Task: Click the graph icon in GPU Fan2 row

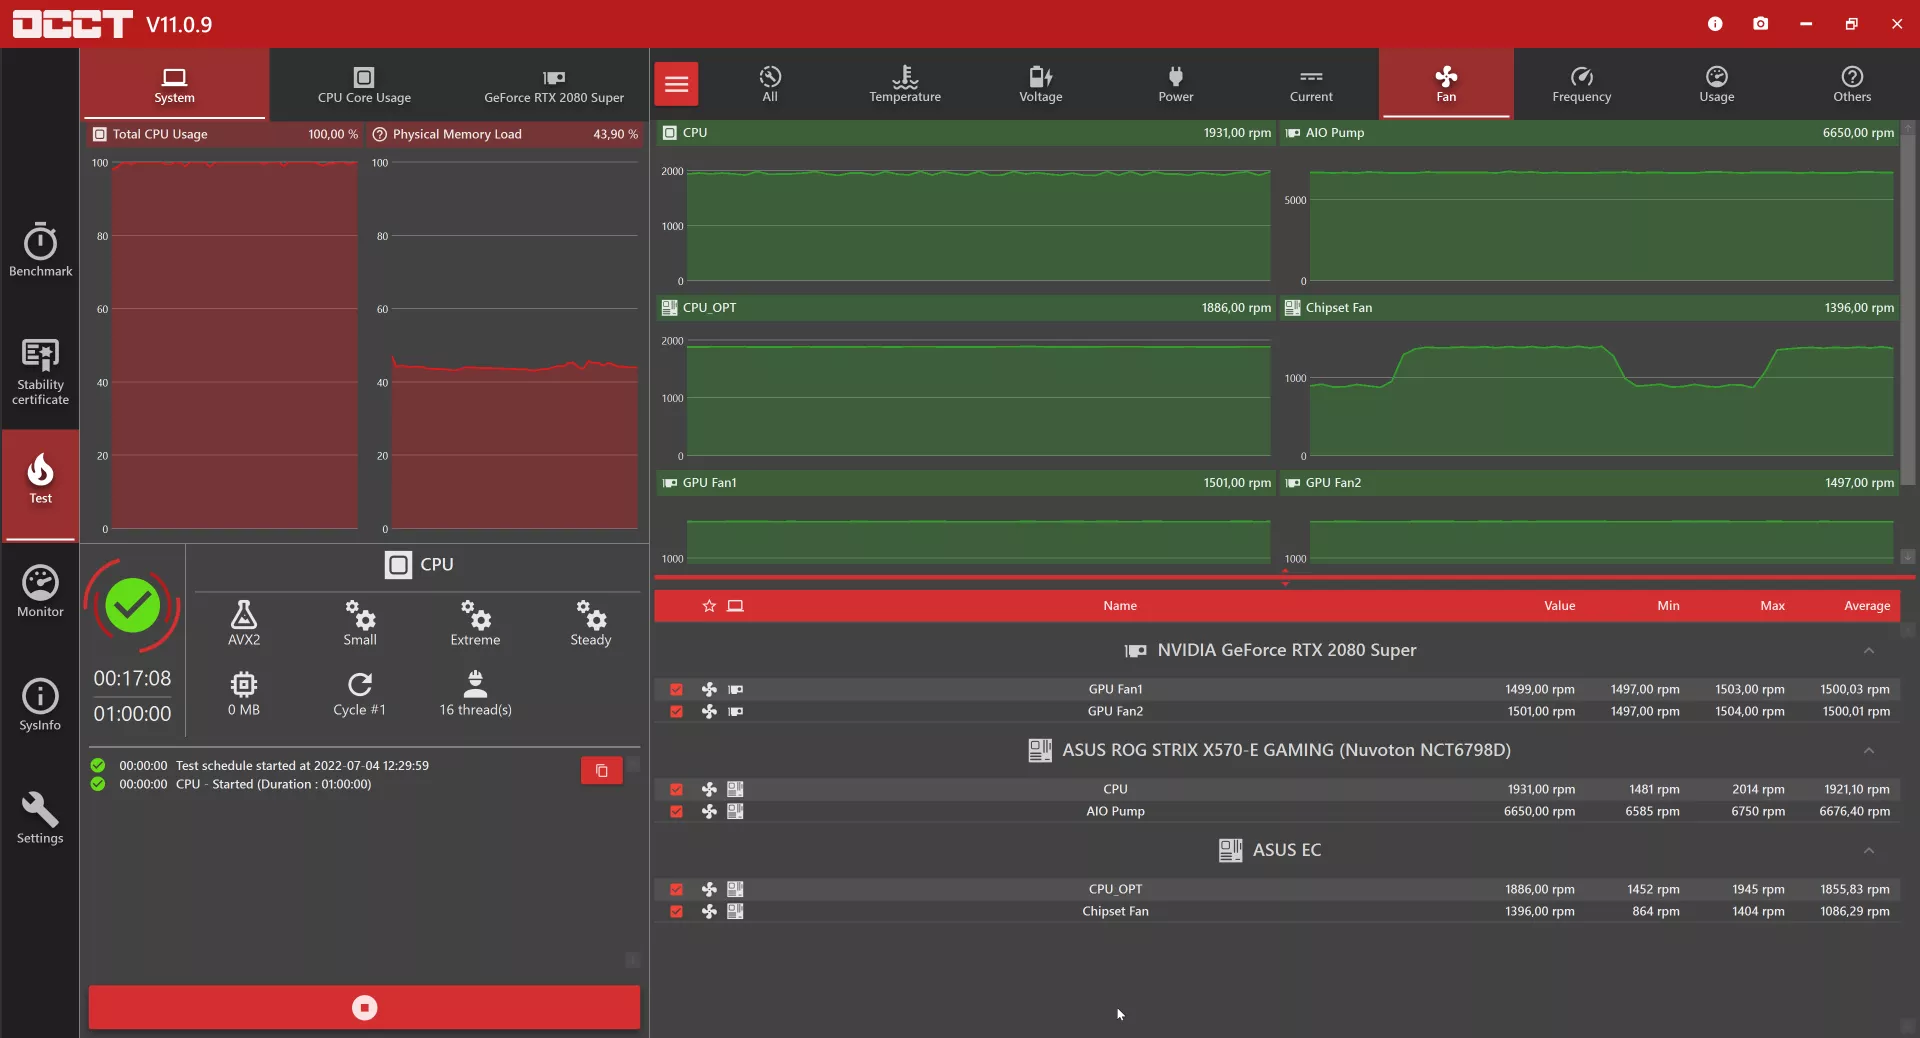Action: pyautogui.click(x=735, y=712)
